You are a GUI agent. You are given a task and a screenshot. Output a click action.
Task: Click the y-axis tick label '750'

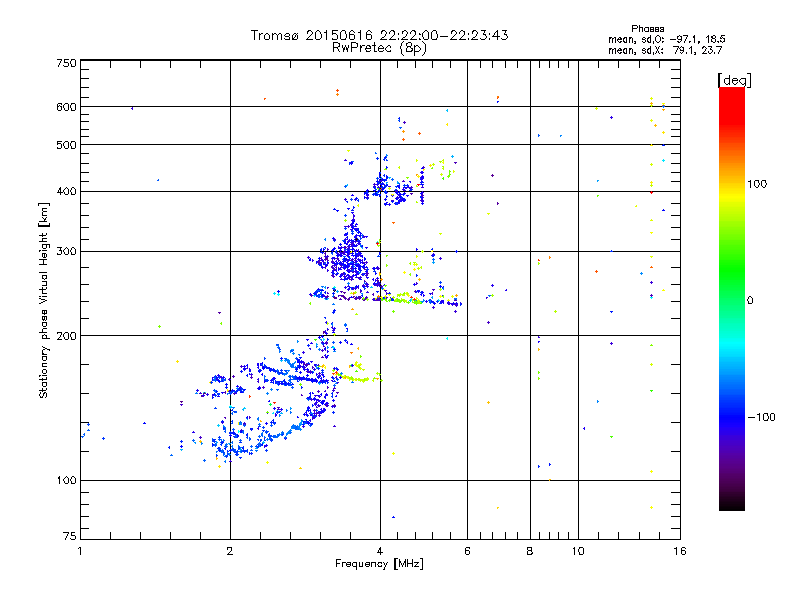[x=67, y=63]
